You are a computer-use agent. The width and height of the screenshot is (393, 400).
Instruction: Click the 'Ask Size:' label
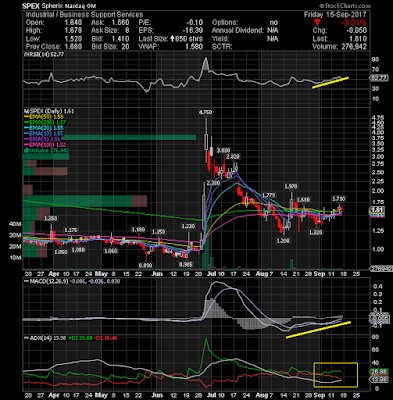coord(105,31)
